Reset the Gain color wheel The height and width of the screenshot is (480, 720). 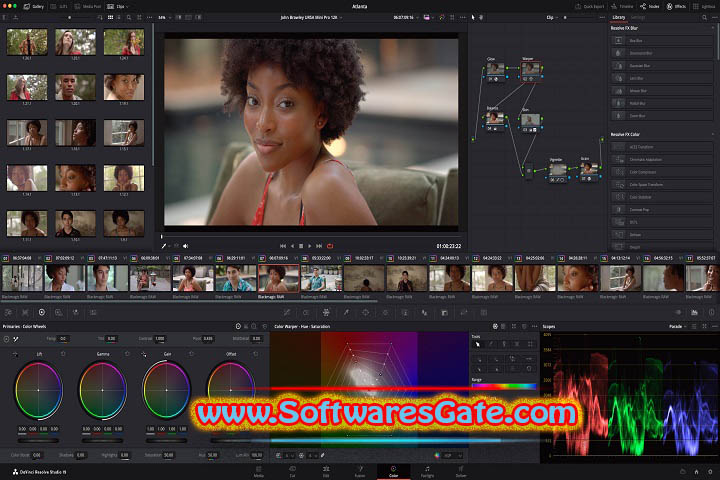click(191, 354)
